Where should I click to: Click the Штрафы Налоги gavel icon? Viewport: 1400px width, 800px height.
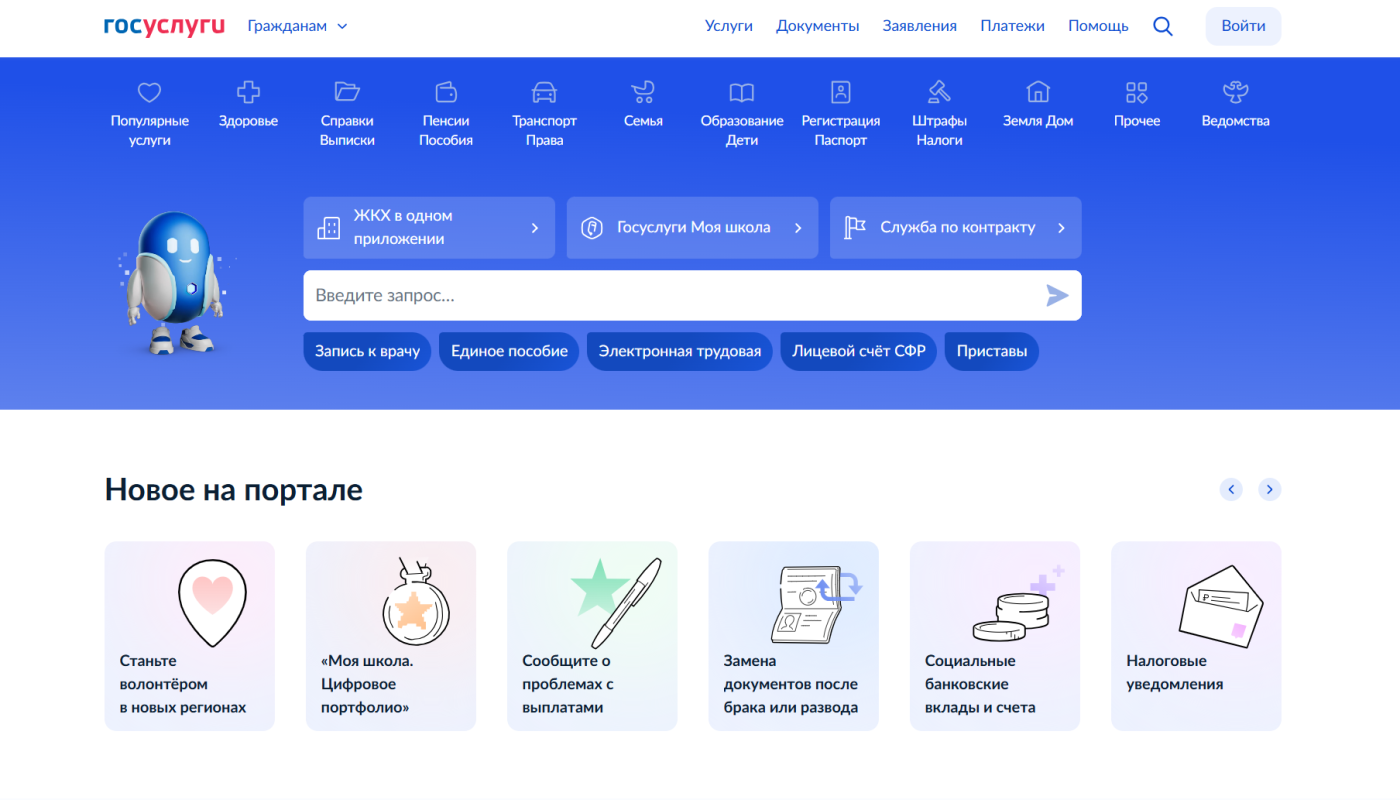[x=939, y=93]
